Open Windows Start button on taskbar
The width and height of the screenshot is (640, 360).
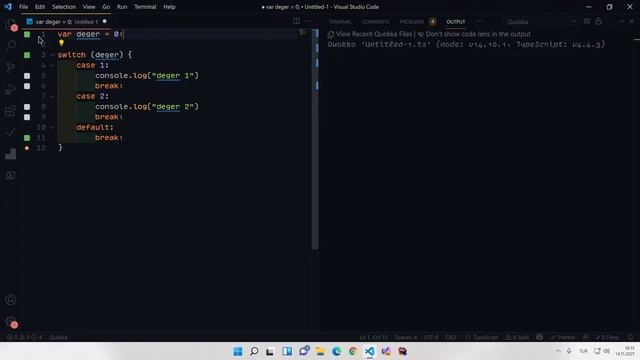238,351
